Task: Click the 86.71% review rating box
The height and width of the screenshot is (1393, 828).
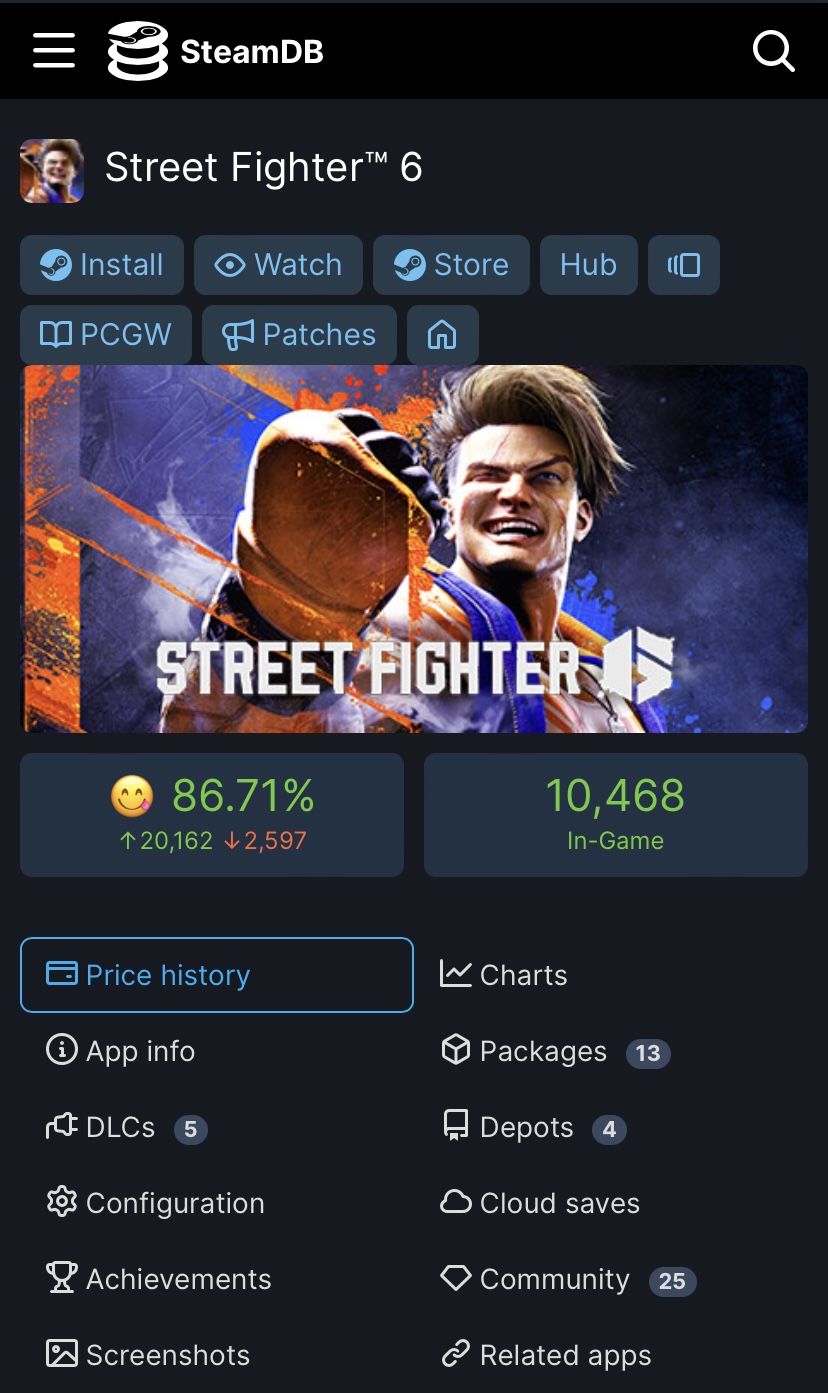Action: [x=212, y=814]
